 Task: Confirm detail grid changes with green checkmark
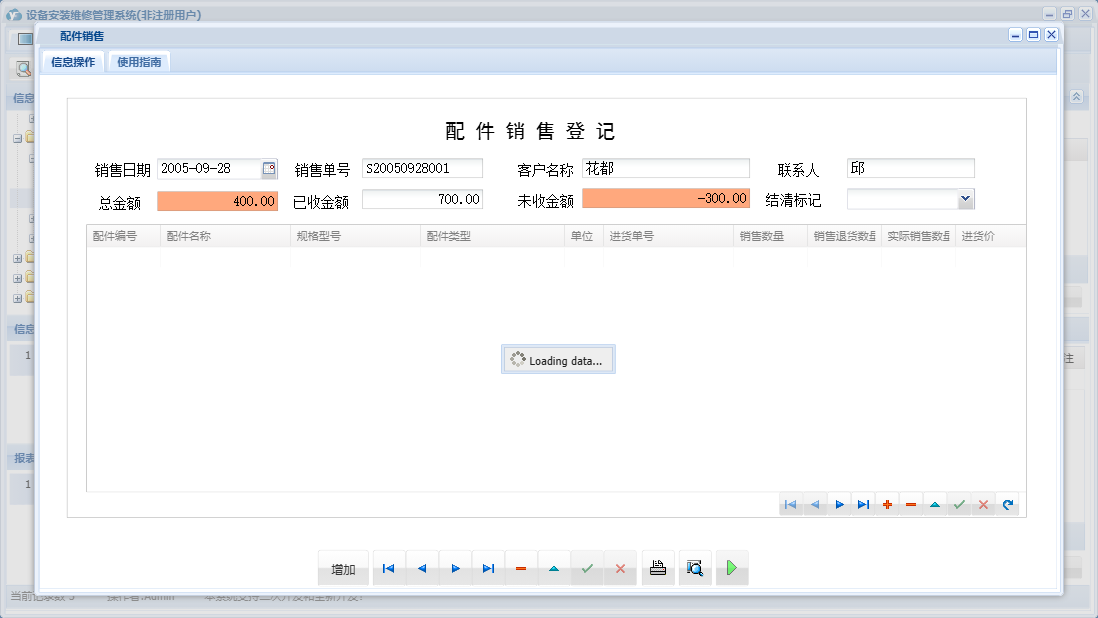[x=958, y=504]
